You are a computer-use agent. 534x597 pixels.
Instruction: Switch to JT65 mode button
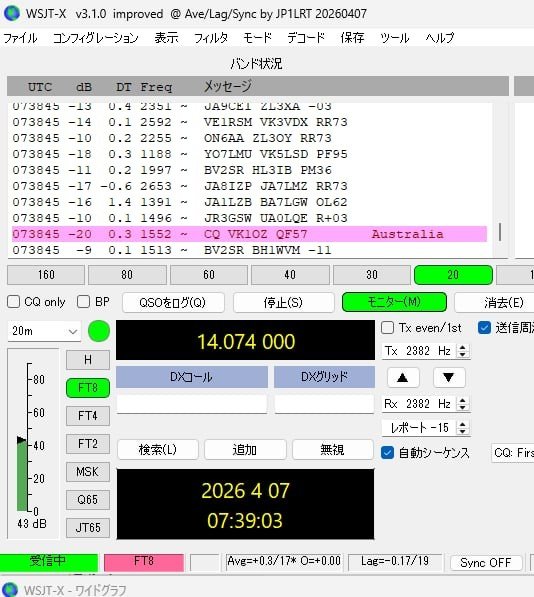click(x=88, y=528)
